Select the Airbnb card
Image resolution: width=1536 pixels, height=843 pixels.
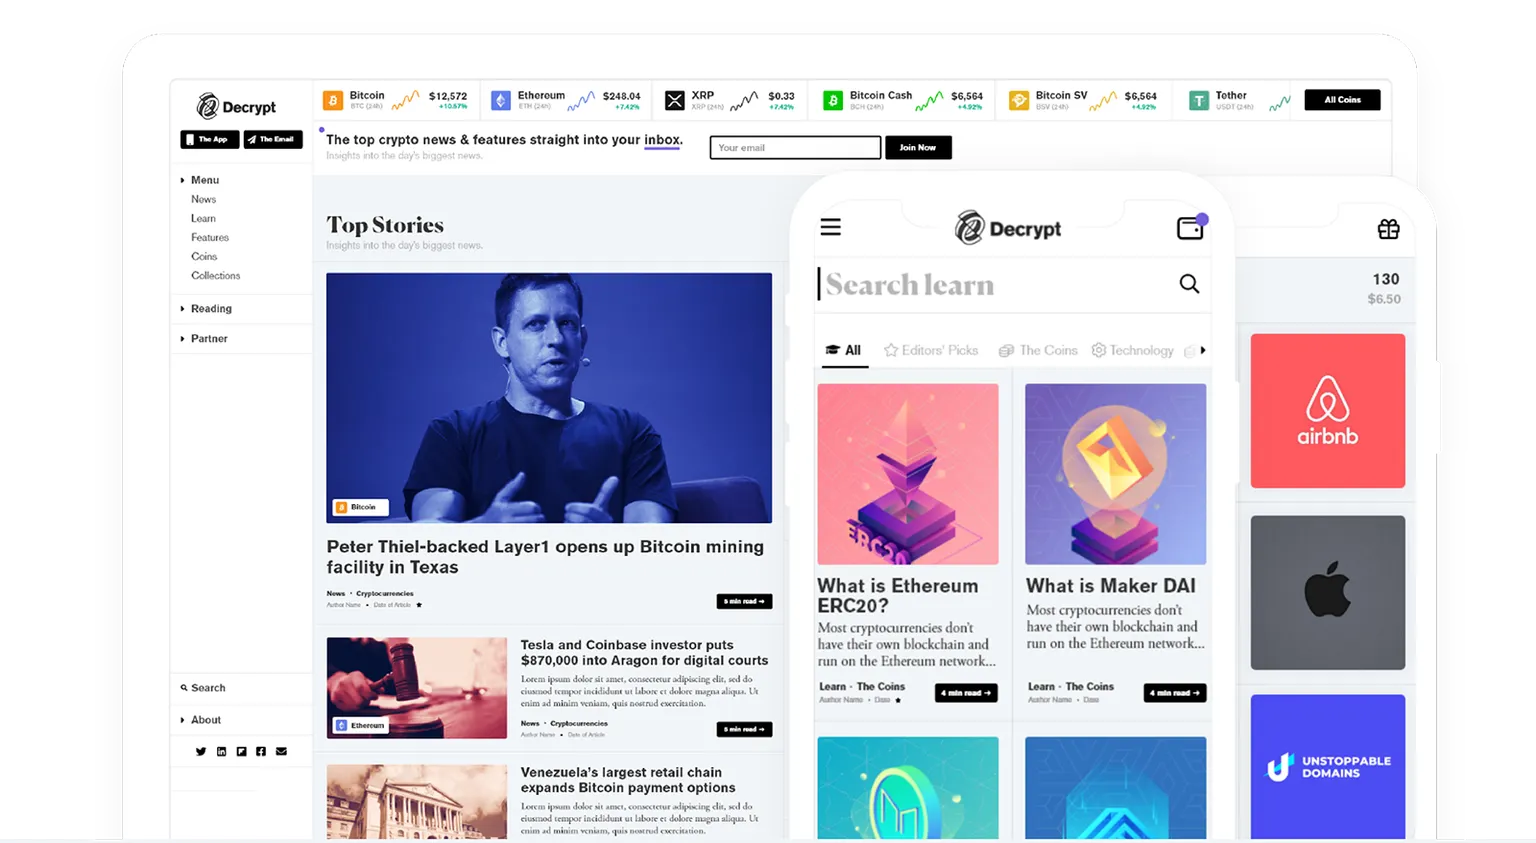pos(1328,411)
